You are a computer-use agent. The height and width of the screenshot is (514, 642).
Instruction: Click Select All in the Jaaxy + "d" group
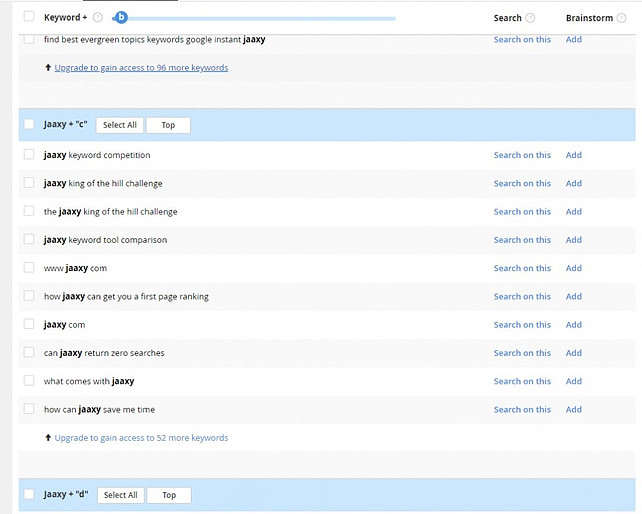point(120,495)
